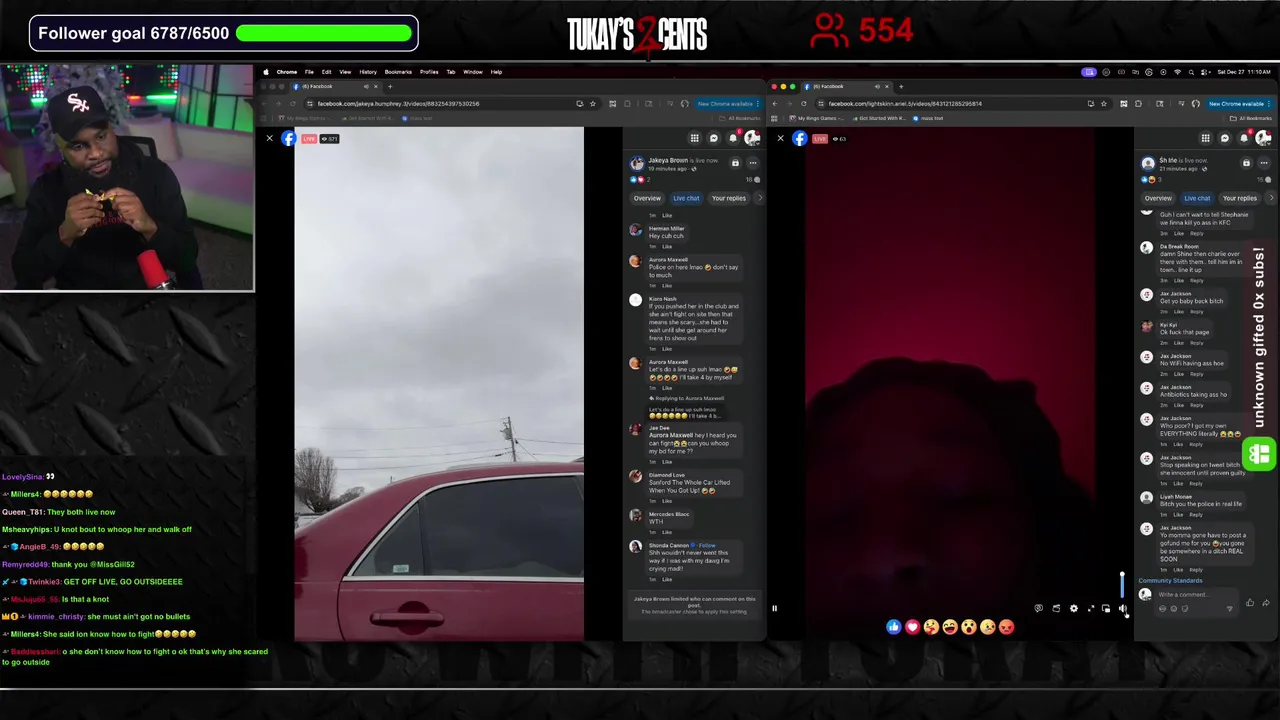This screenshot has width=1280, height=720.
Task: Mute the right video's speaker icon
Action: [1122, 608]
